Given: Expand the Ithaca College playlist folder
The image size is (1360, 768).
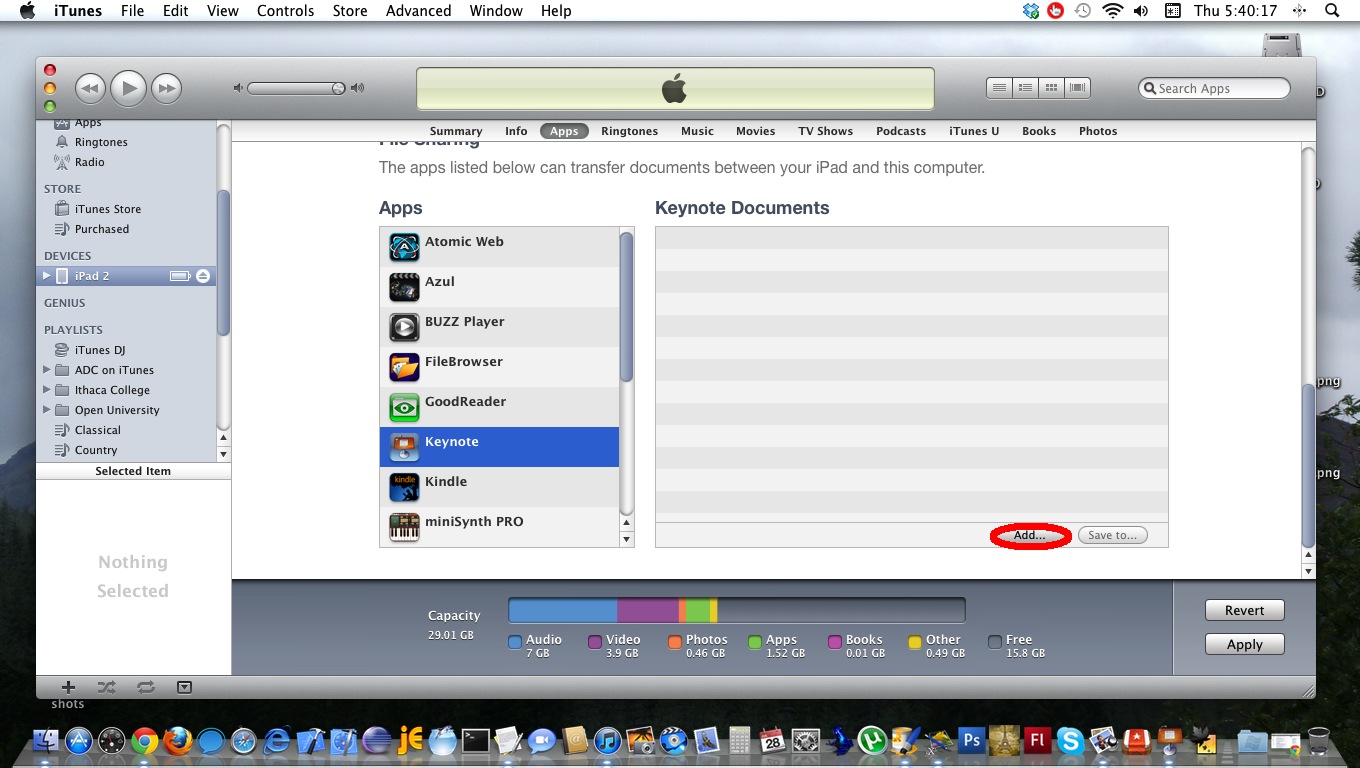Looking at the screenshot, I should tap(47, 390).
